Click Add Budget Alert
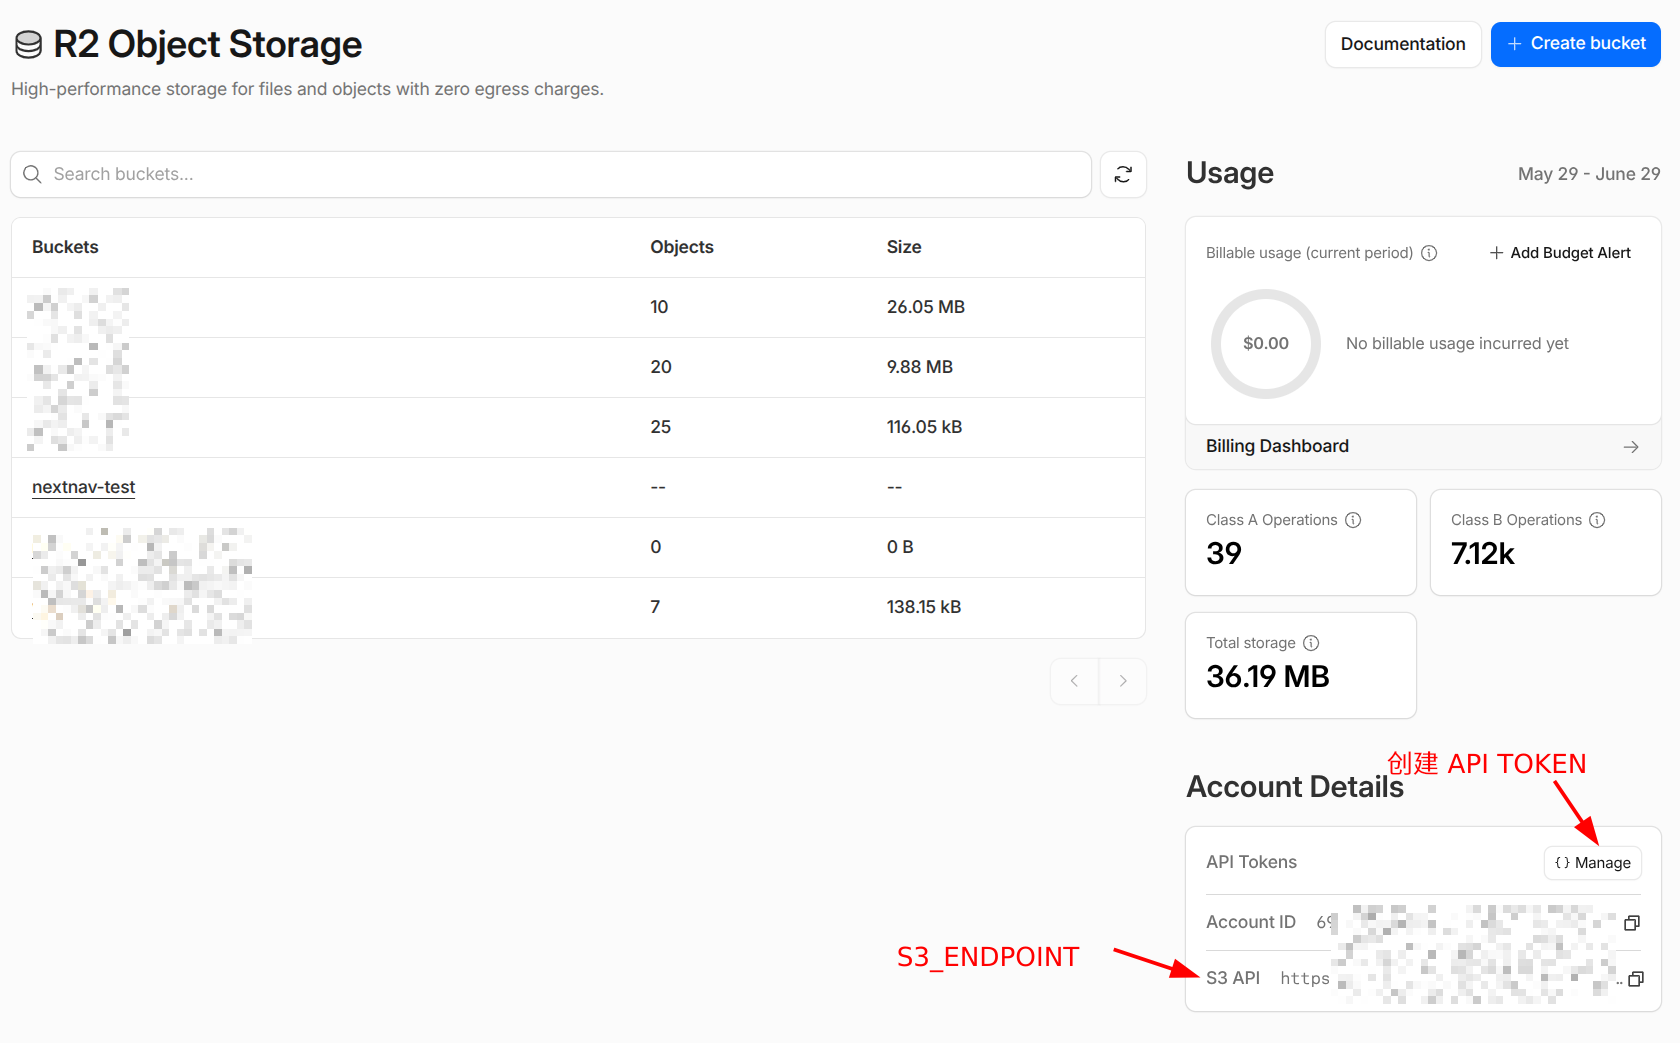This screenshot has width=1680, height=1043. [1560, 253]
